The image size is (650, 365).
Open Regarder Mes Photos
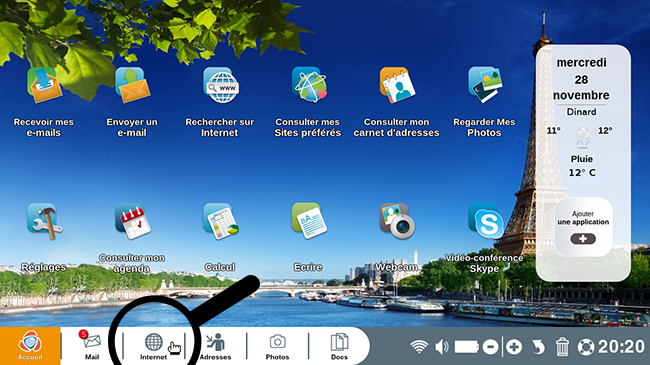(x=485, y=86)
